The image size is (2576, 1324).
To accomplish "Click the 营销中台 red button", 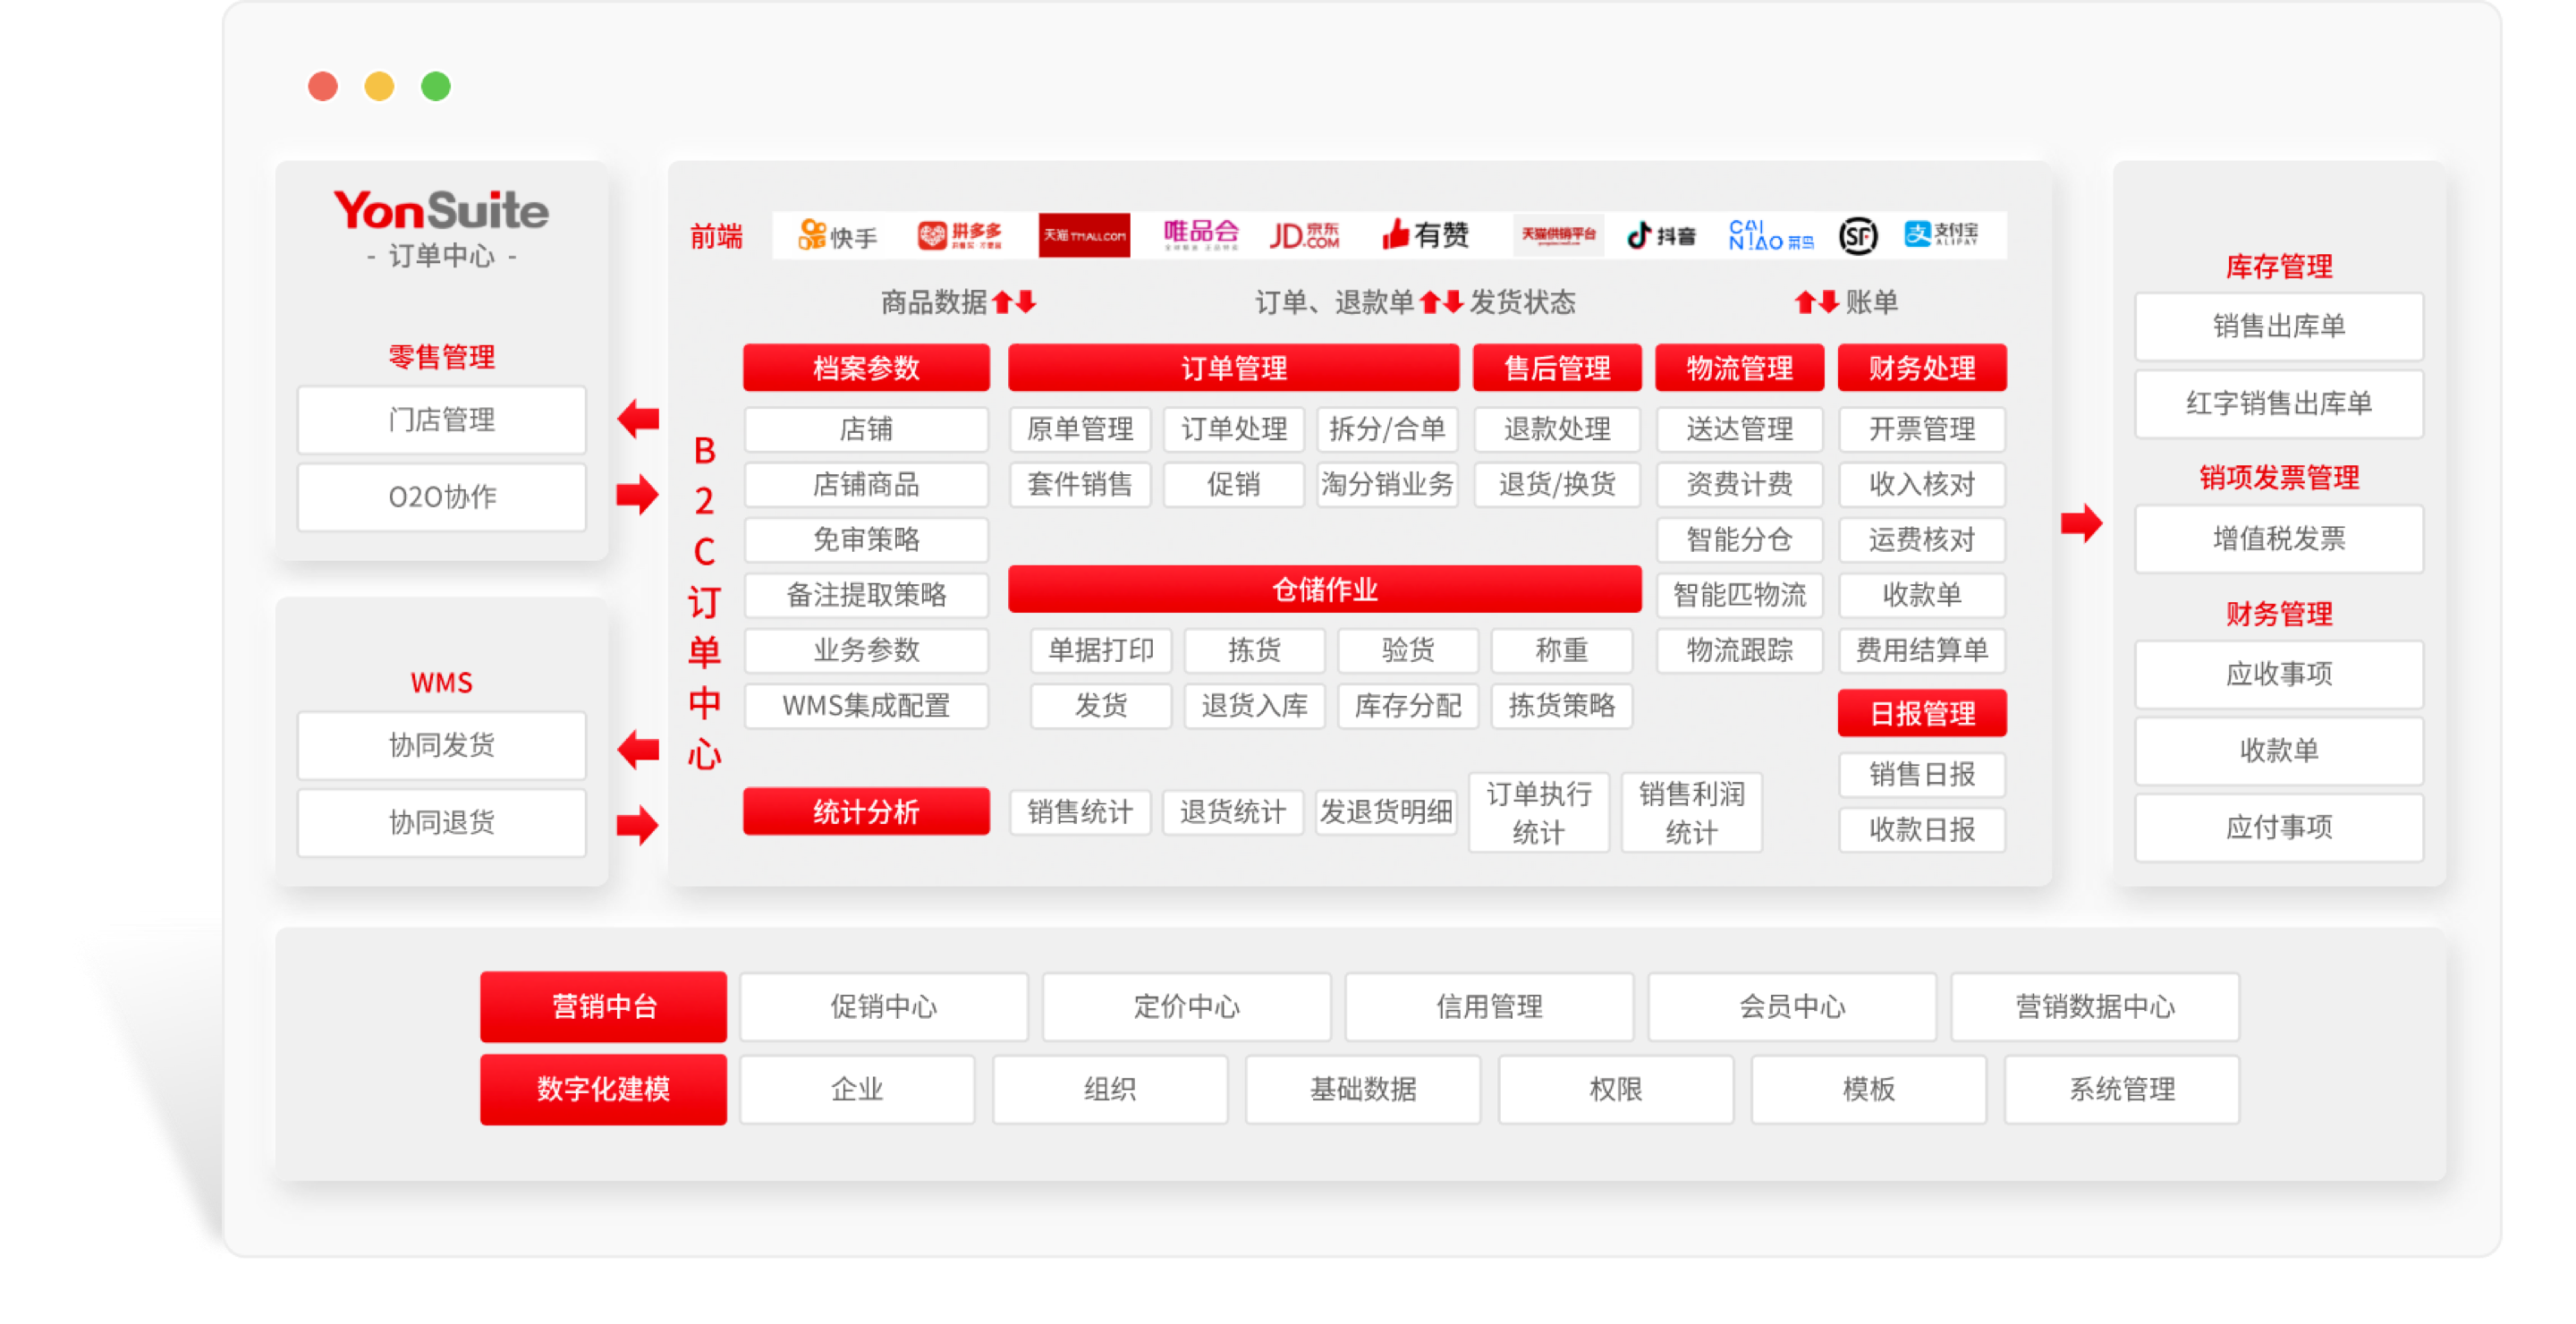I will pyautogui.click(x=603, y=1007).
